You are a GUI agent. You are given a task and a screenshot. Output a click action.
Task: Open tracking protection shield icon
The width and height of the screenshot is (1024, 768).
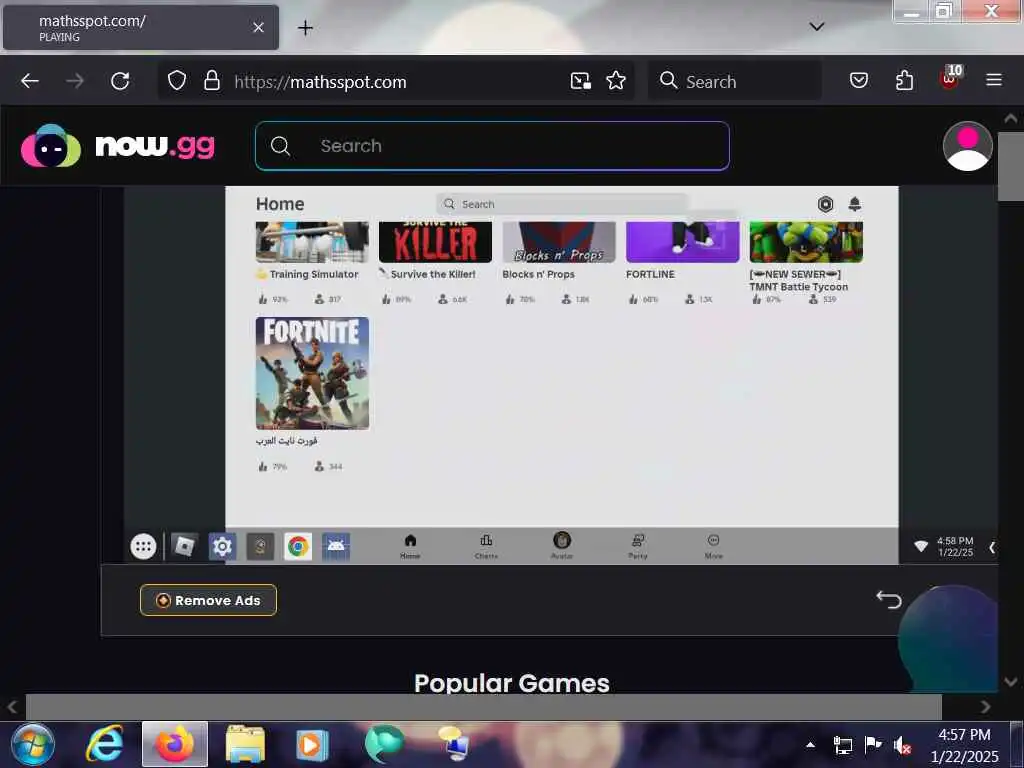tap(177, 81)
